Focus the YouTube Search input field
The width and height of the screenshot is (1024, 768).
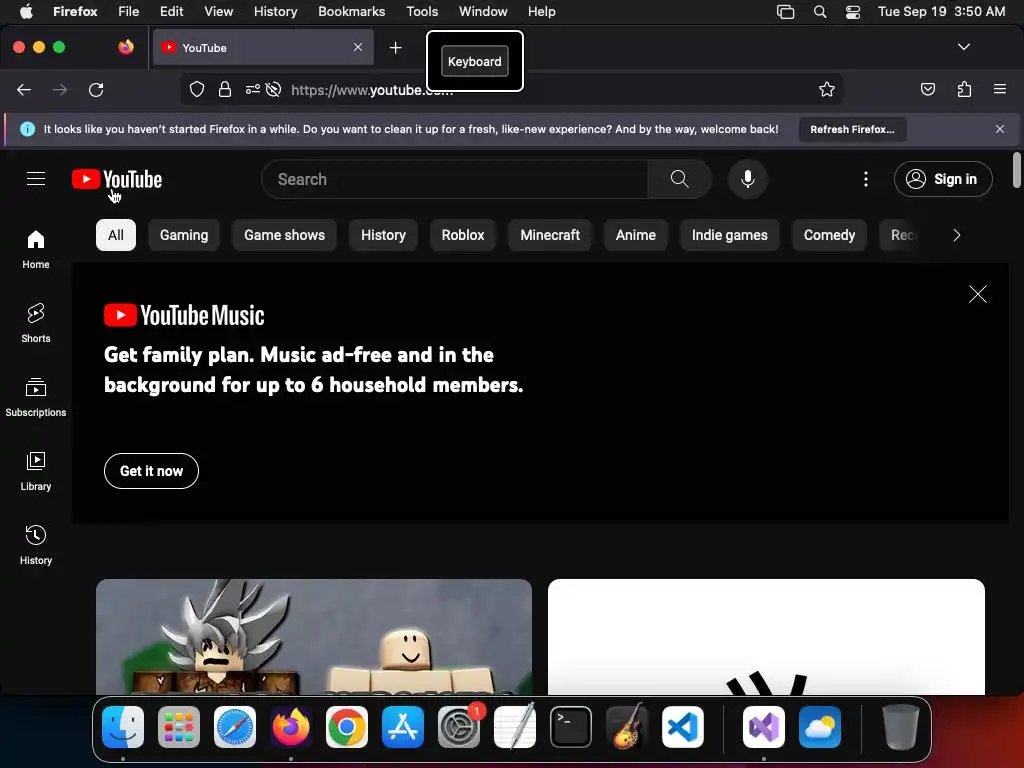455,179
